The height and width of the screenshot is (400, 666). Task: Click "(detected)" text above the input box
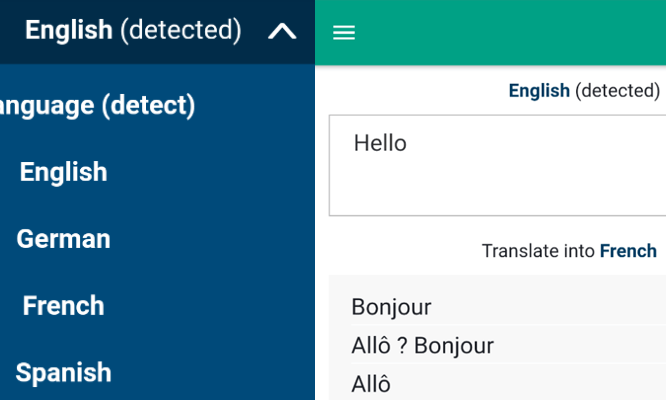pyautogui.click(x=617, y=91)
